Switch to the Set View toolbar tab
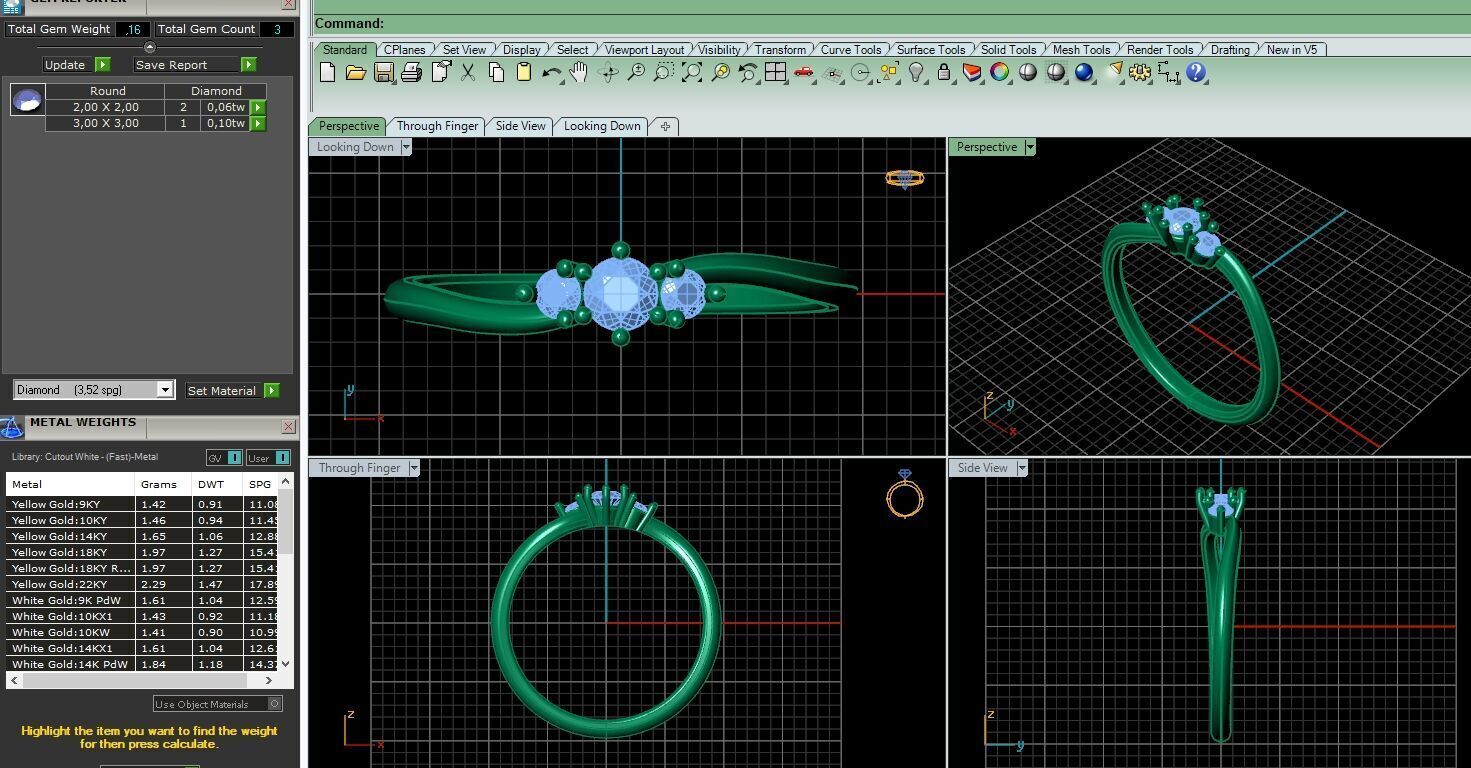The width and height of the screenshot is (1471, 768). point(464,49)
